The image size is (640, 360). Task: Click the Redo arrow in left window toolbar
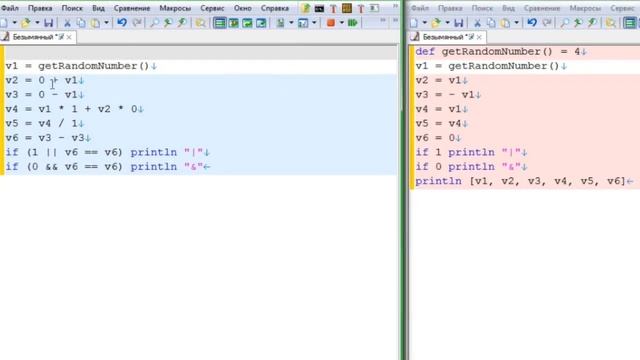[137, 23]
